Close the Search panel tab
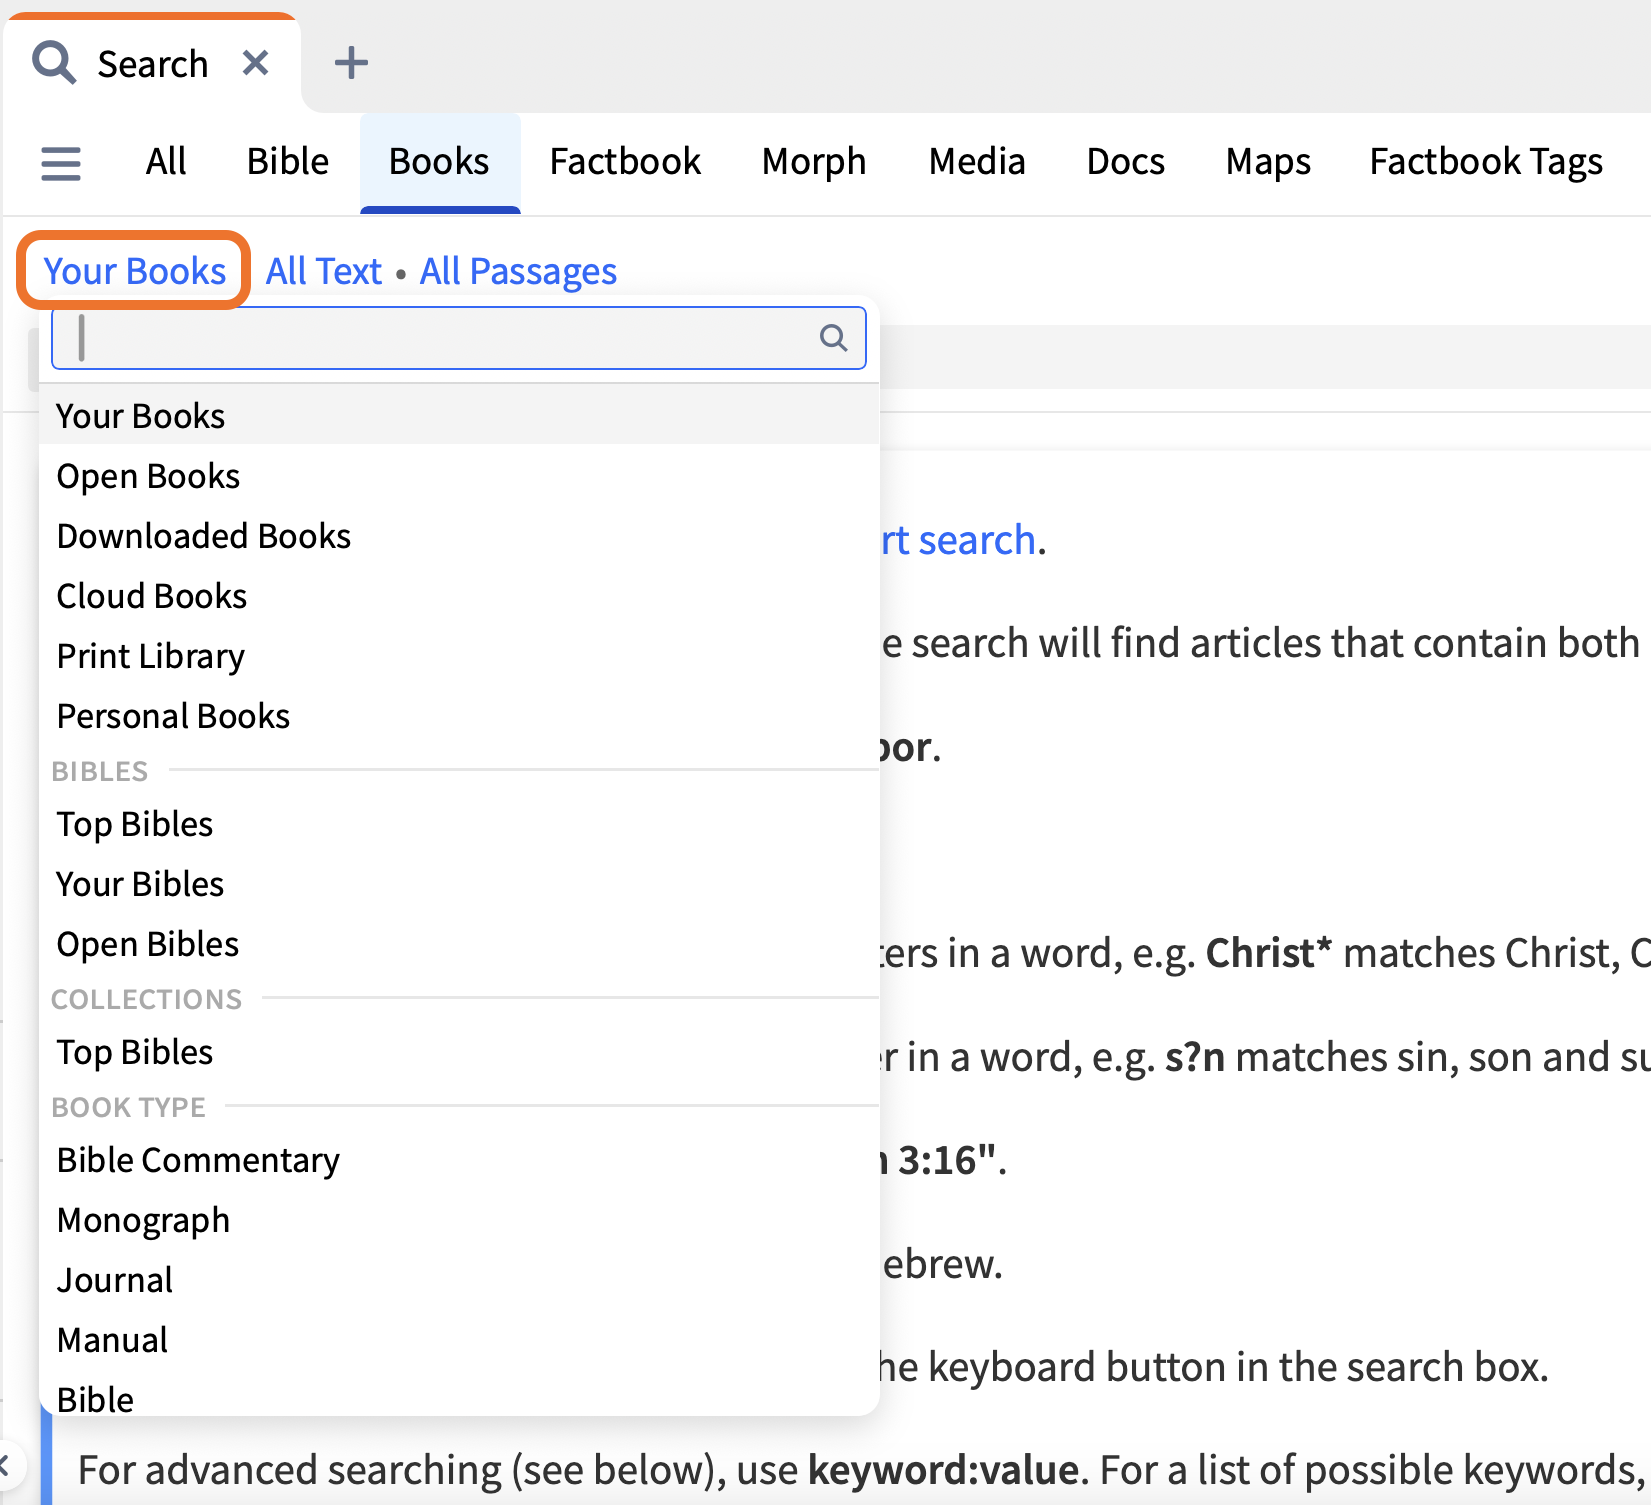1651x1505 pixels. (256, 63)
